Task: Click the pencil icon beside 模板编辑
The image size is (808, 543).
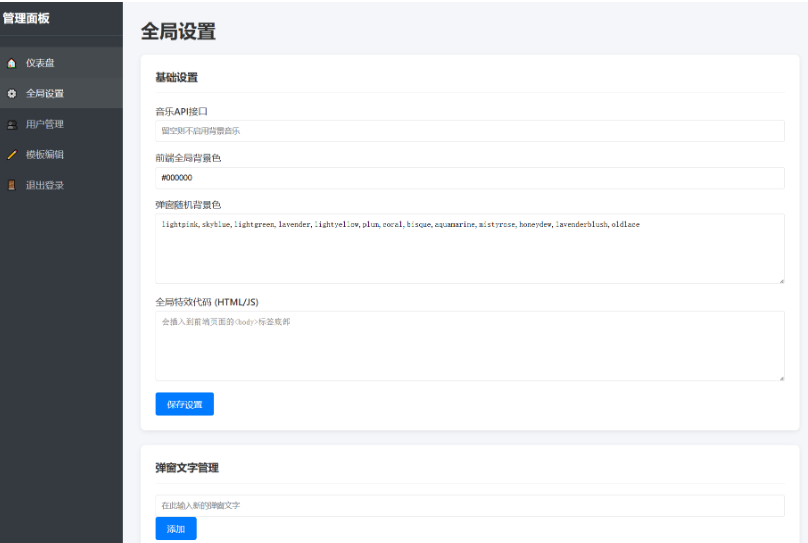Action: click(12, 155)
